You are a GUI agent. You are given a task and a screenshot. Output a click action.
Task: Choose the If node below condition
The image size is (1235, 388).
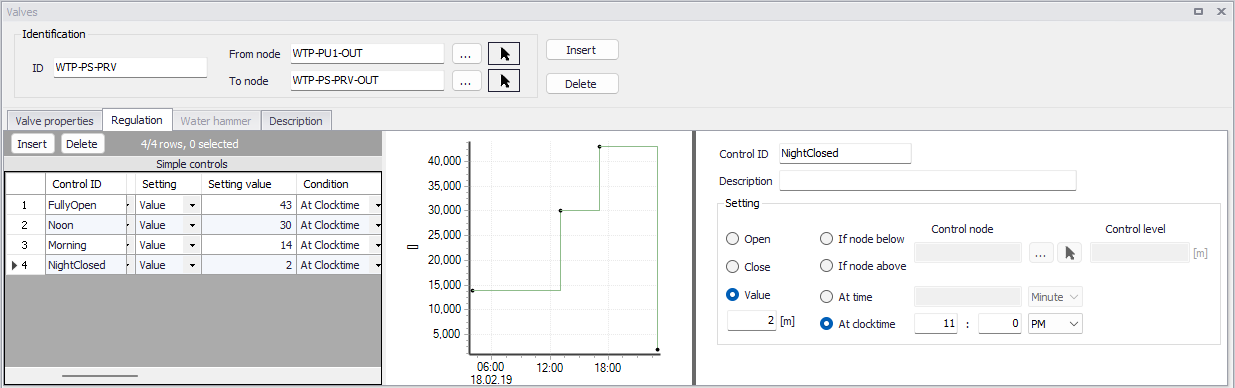827,239
